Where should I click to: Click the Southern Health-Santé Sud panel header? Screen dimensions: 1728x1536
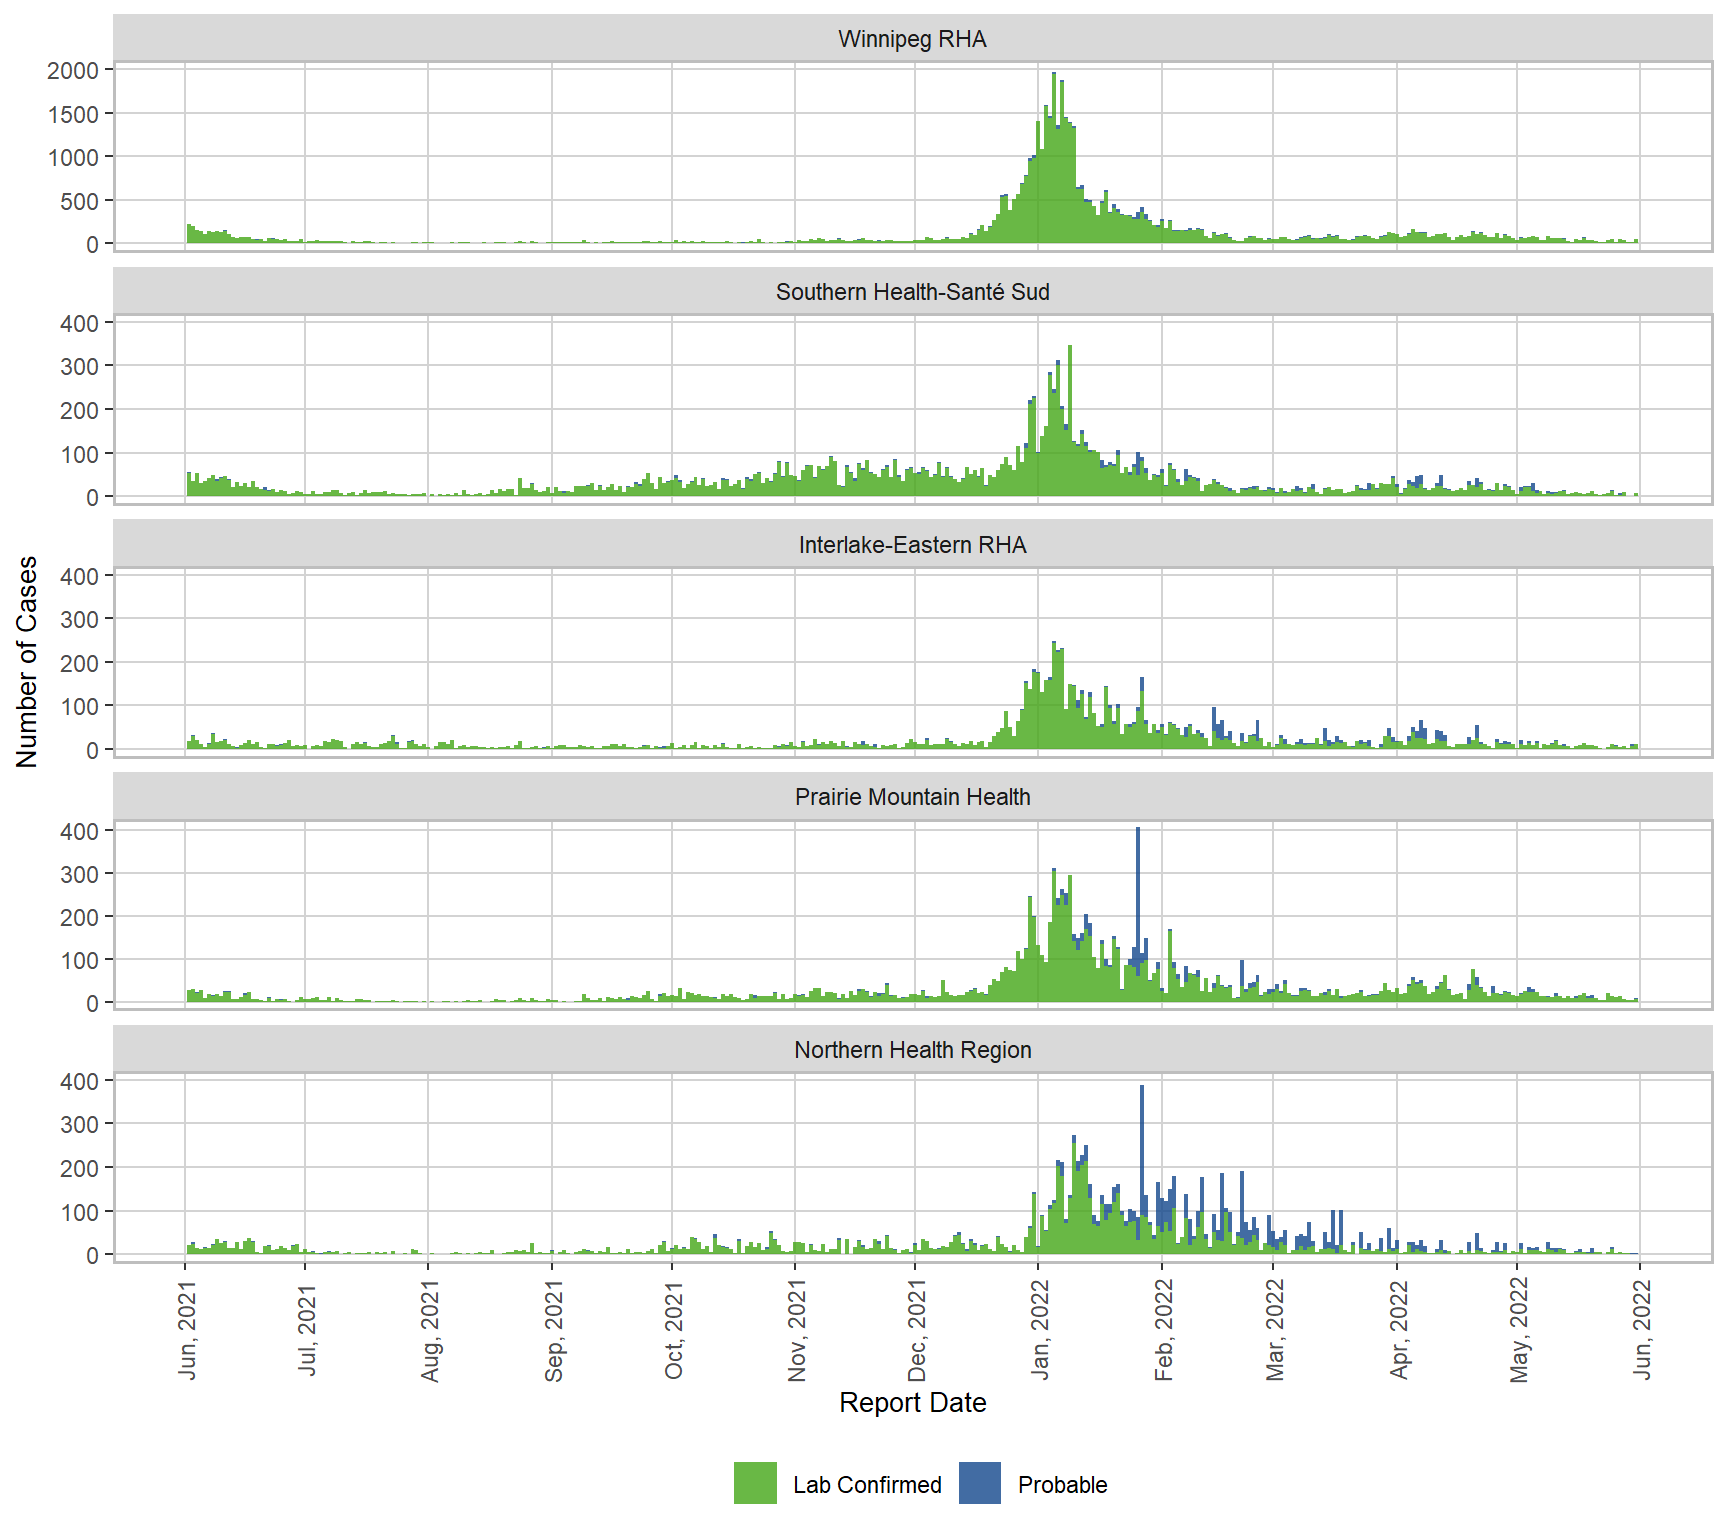pos(912,292)
